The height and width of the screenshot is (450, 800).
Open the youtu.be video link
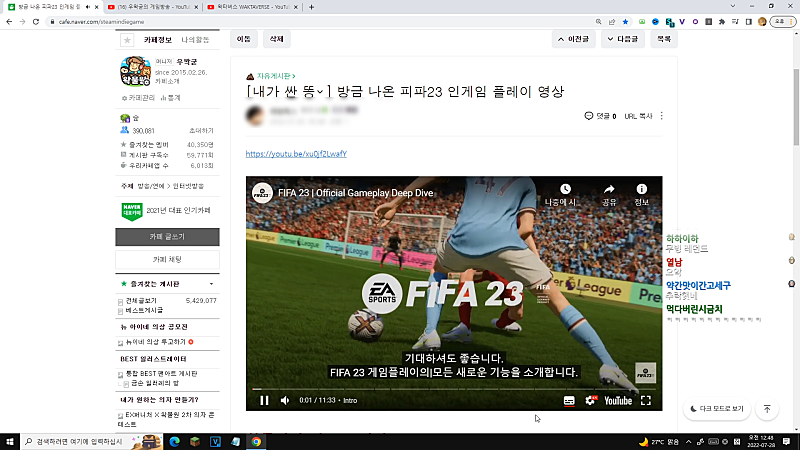point(296,154)
